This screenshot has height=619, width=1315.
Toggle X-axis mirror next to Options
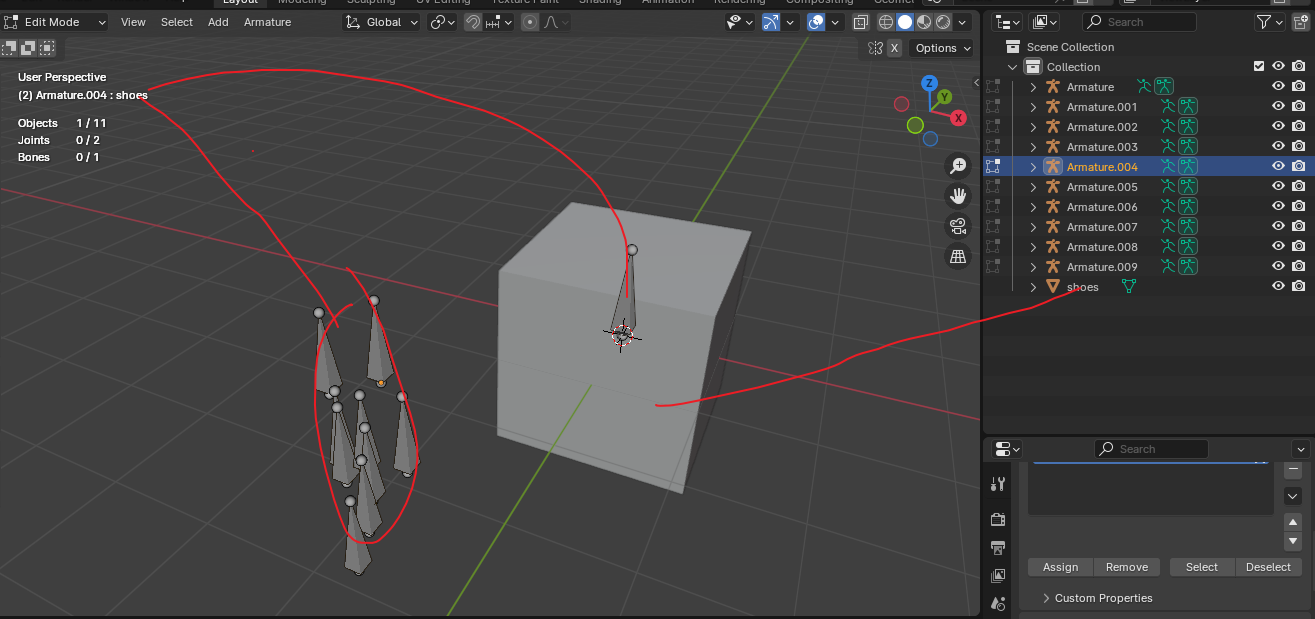coord(894,48)
